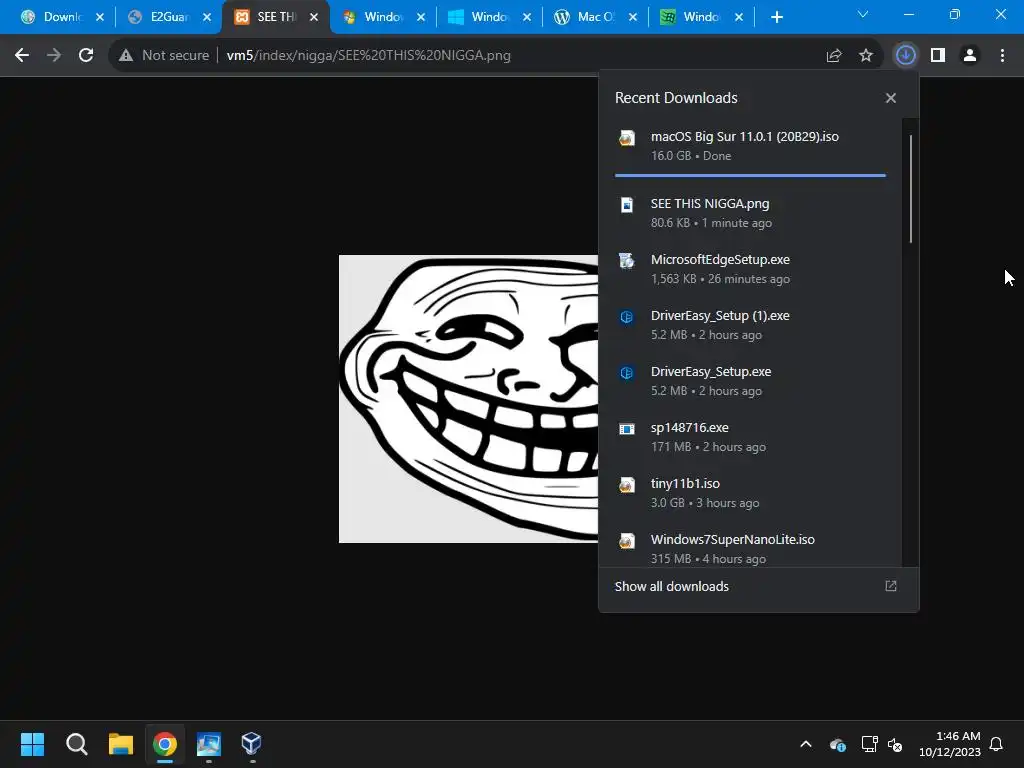Screen dimensions: 1024x768
Task: Click the sp148716.exe file icon
Action: 627,429
